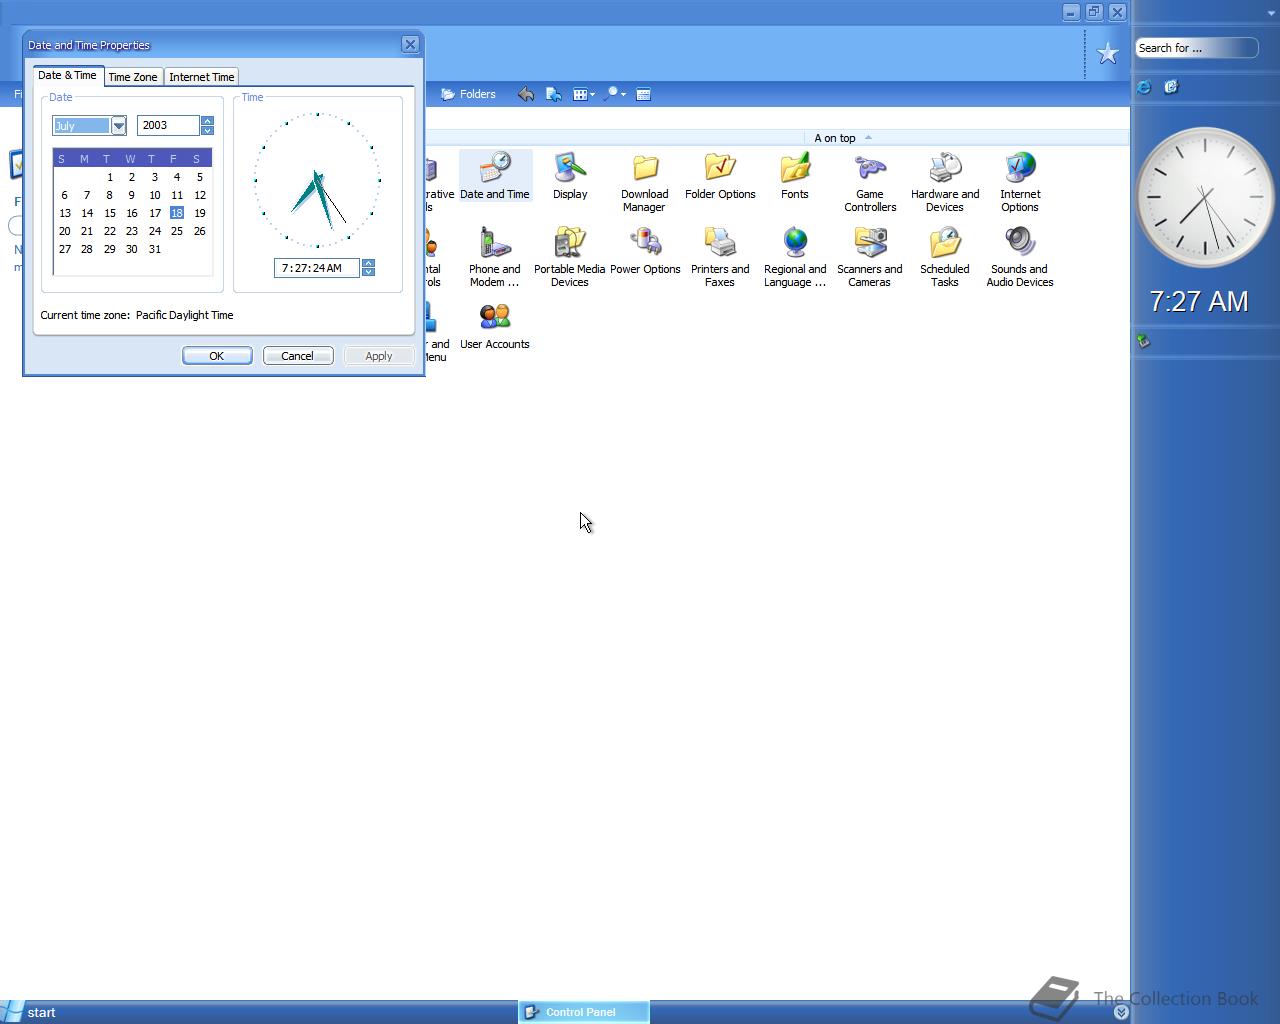Open the sidebar top-right dropdown arrow

tap(1271, 13)
